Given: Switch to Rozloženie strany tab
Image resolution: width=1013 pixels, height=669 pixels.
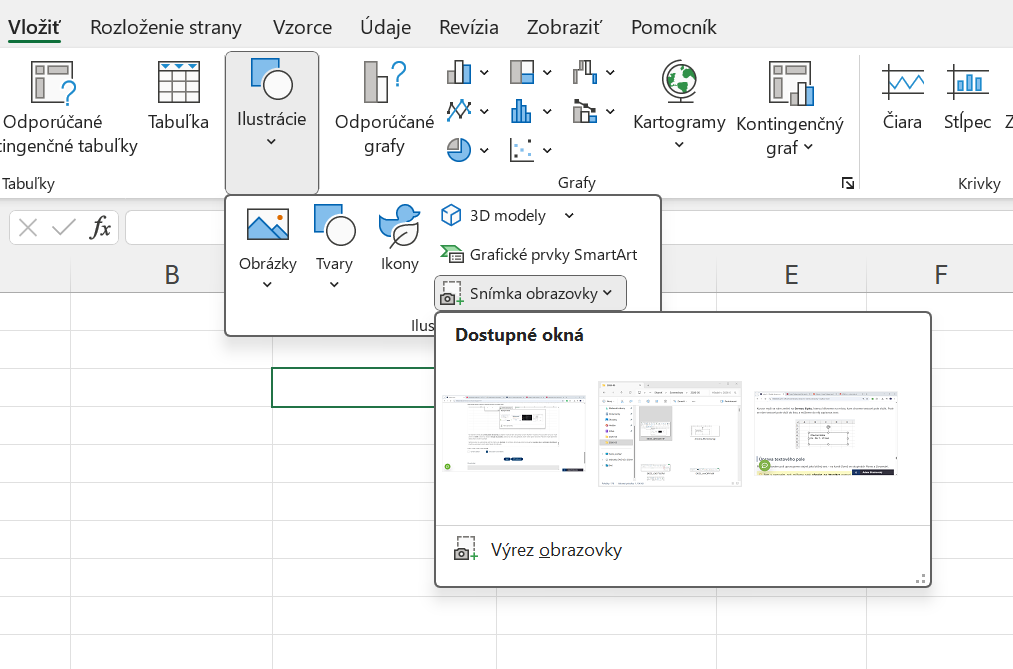Looking at the screenshot, I should tap(166, 27).
